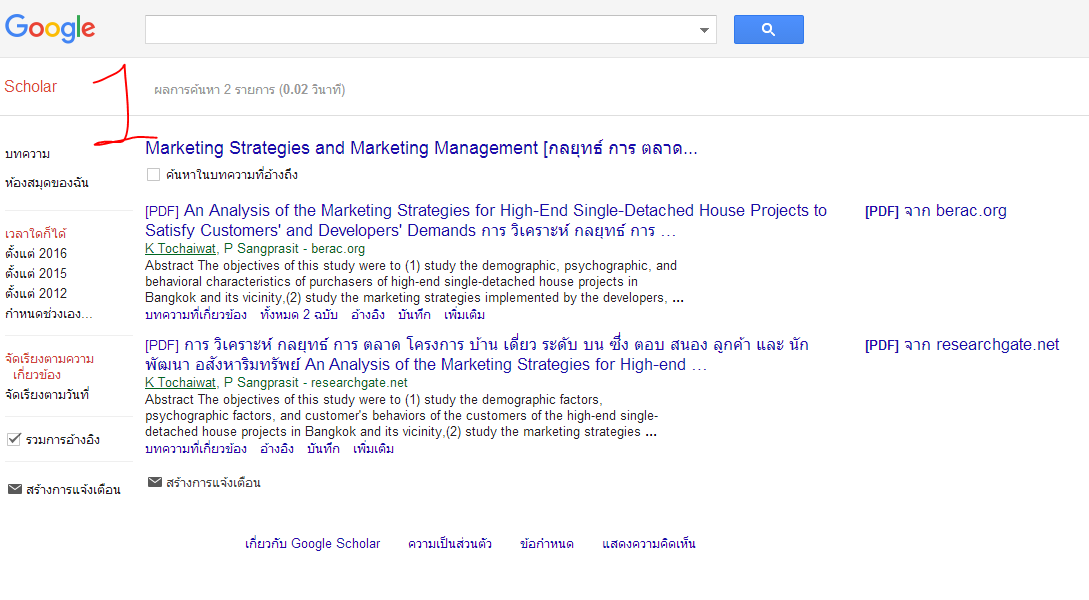The image size is (1089, 600).
Task: Open second result Thai title การ วิเคราะห์ กลยุทธ์
Action: click(477, 354)
